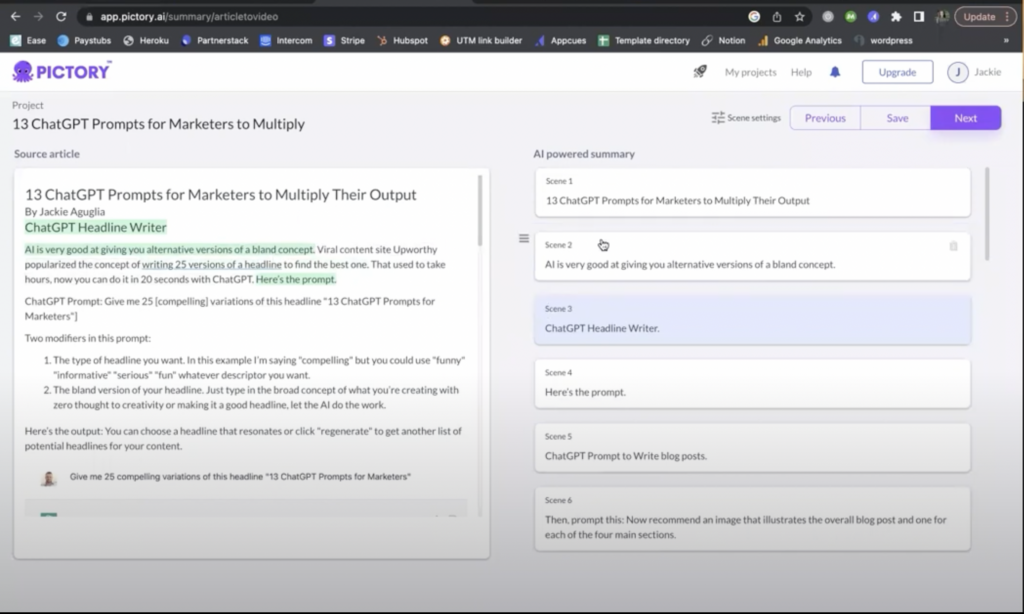Select Scene 2 summary text
Screen dimensions: 1024x614
point(690,265)
